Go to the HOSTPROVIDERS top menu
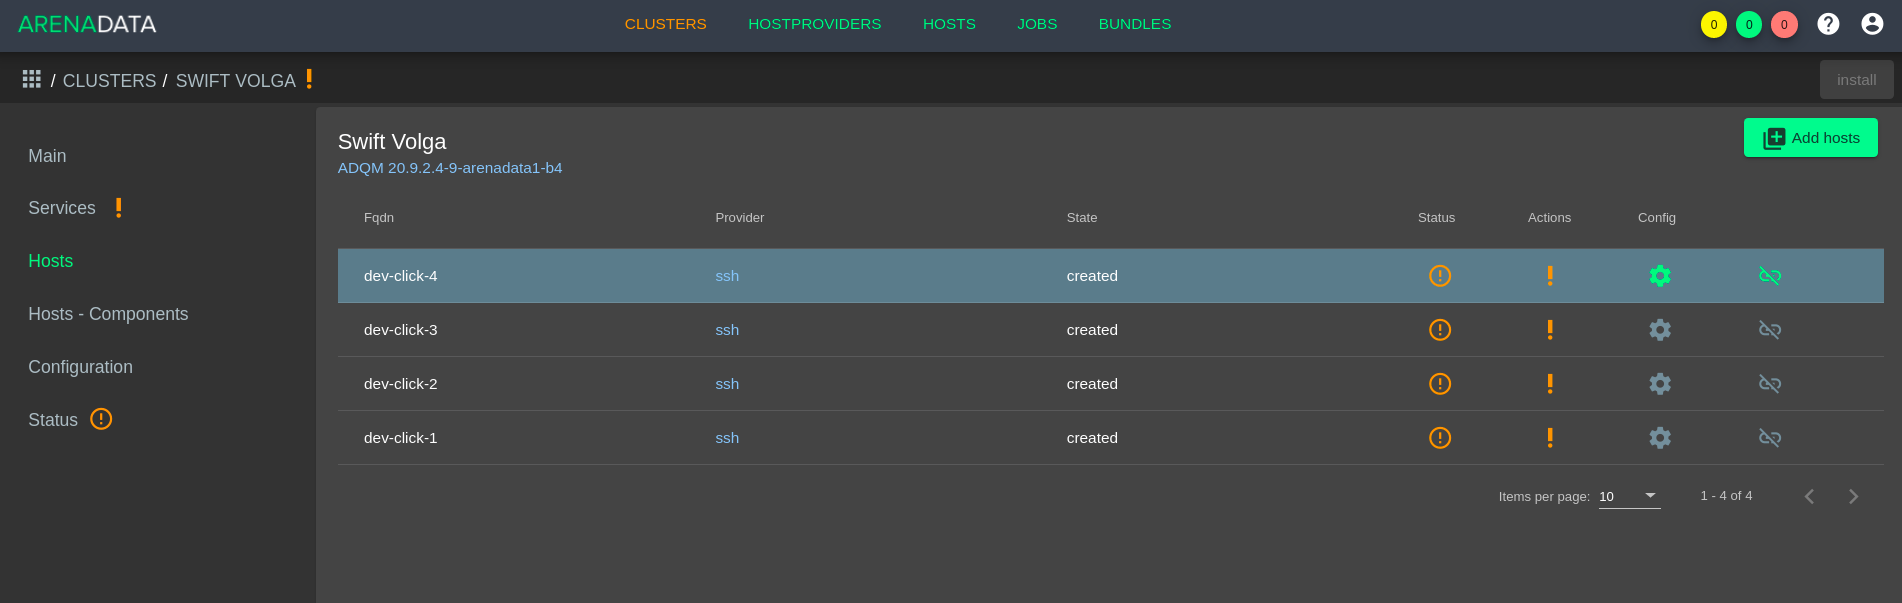The image size is (1902, 603). pyautogui.click(x=815, y=24)
